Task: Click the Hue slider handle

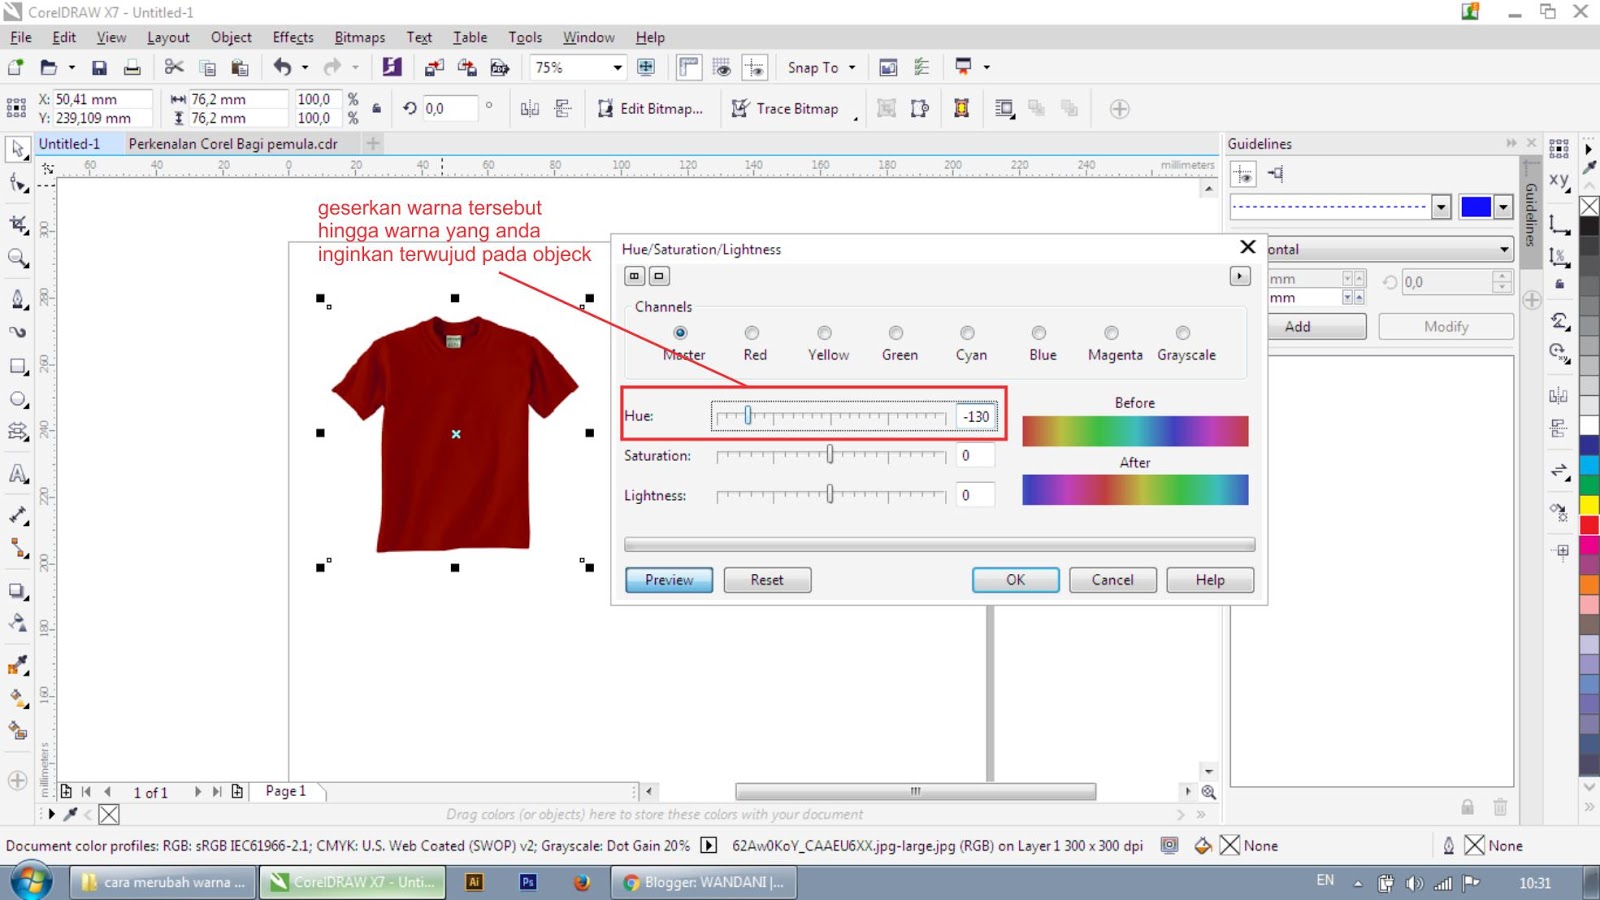Action: (x=747, y=416)
